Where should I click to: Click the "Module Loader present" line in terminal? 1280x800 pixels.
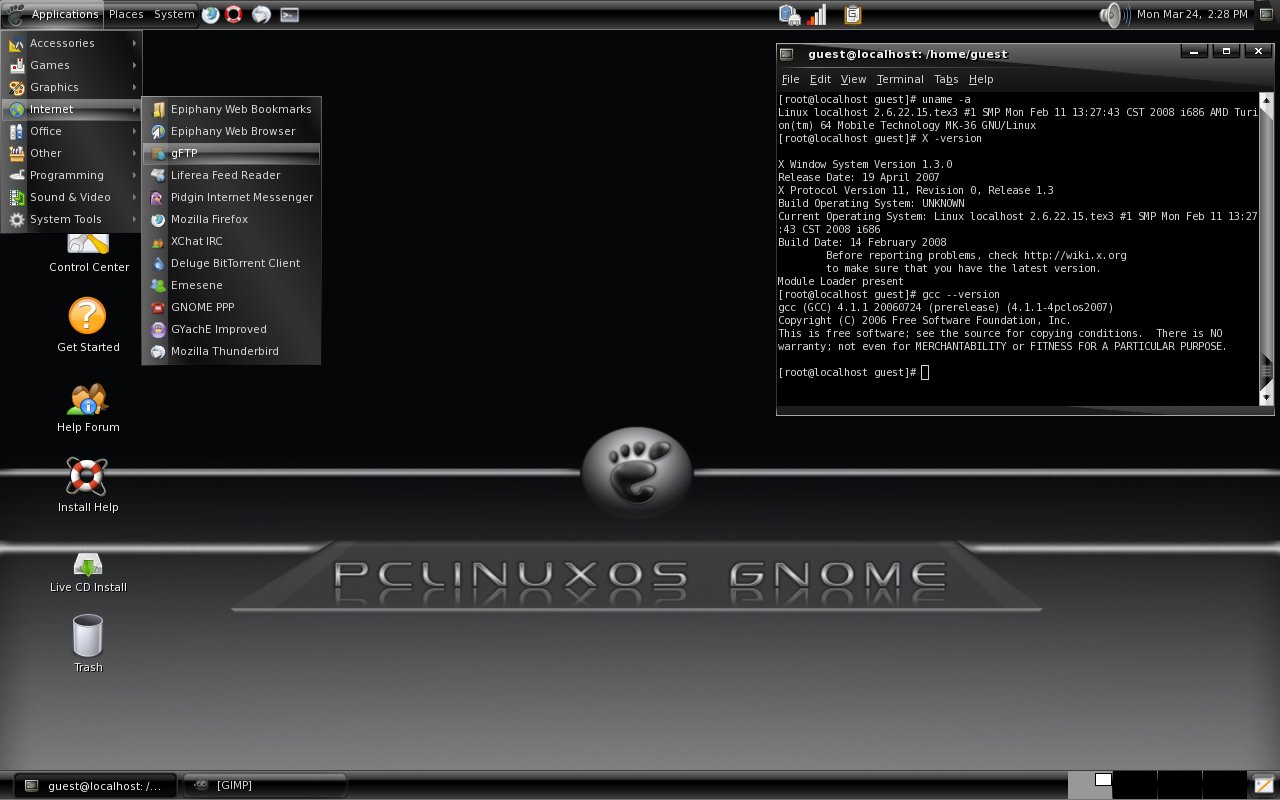[841, 281]
